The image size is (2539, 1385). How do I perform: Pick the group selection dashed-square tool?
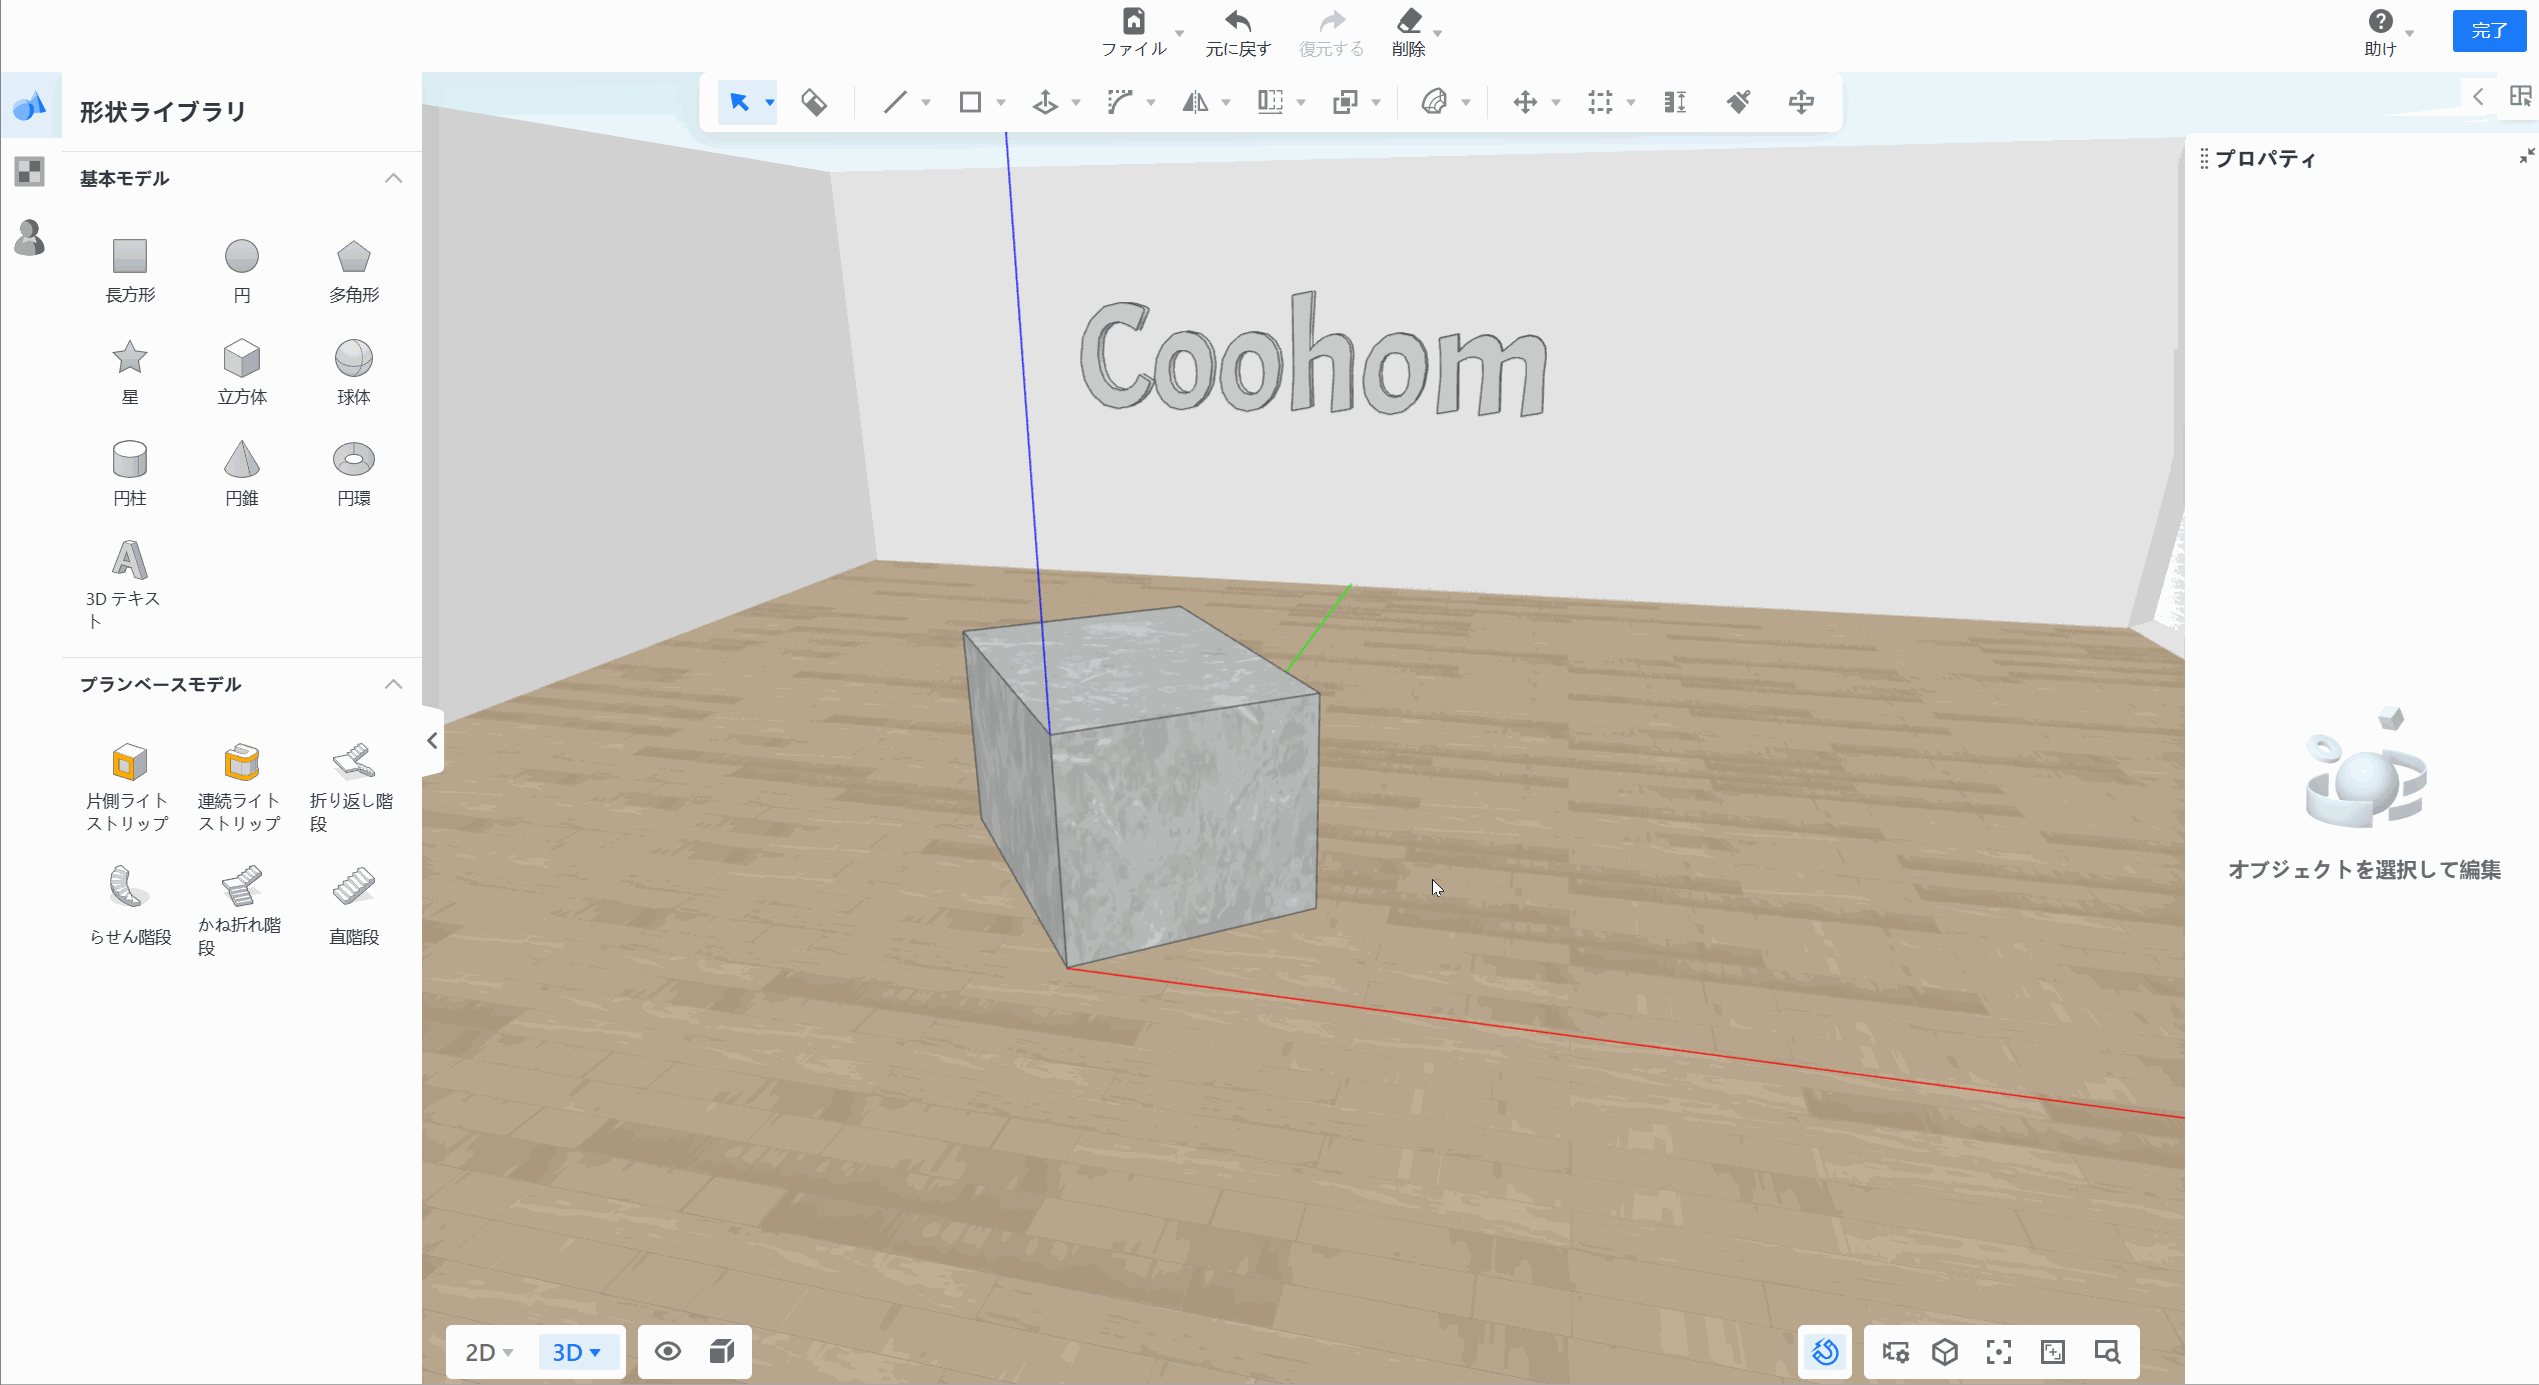(x=1600, y=102)
